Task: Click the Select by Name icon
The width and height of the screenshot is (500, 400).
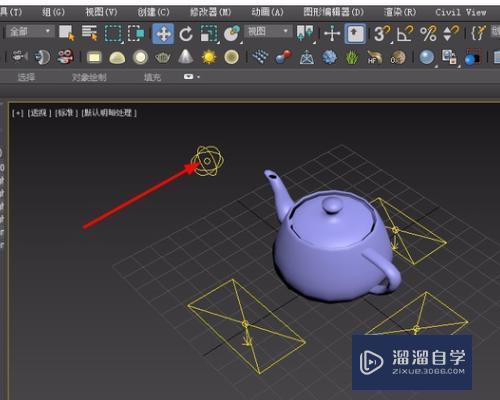Action: tap(89, 33)
